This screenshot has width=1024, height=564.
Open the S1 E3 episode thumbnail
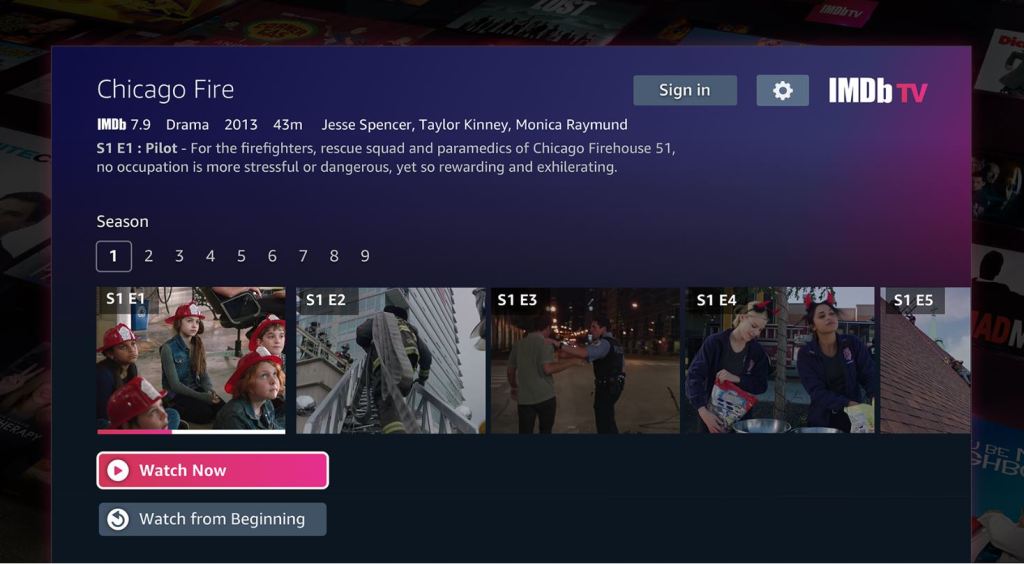[x=585, y=360]
